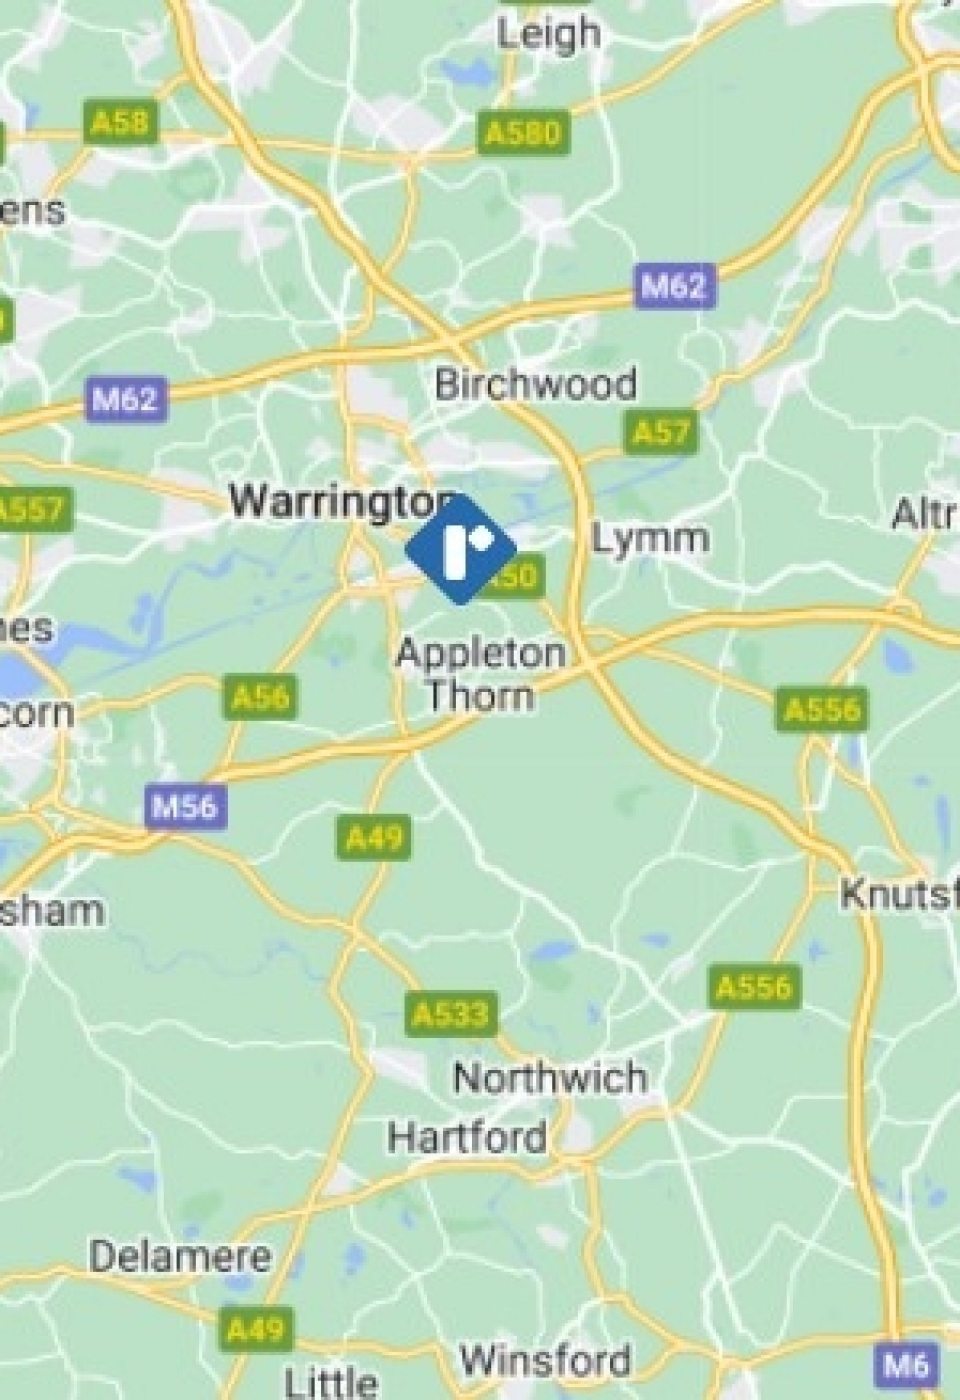The width and height of the screenshot is (960, 1400).
Task: Select the Birchwood place label
Action: pyautogui.click(x=535, y=384)
